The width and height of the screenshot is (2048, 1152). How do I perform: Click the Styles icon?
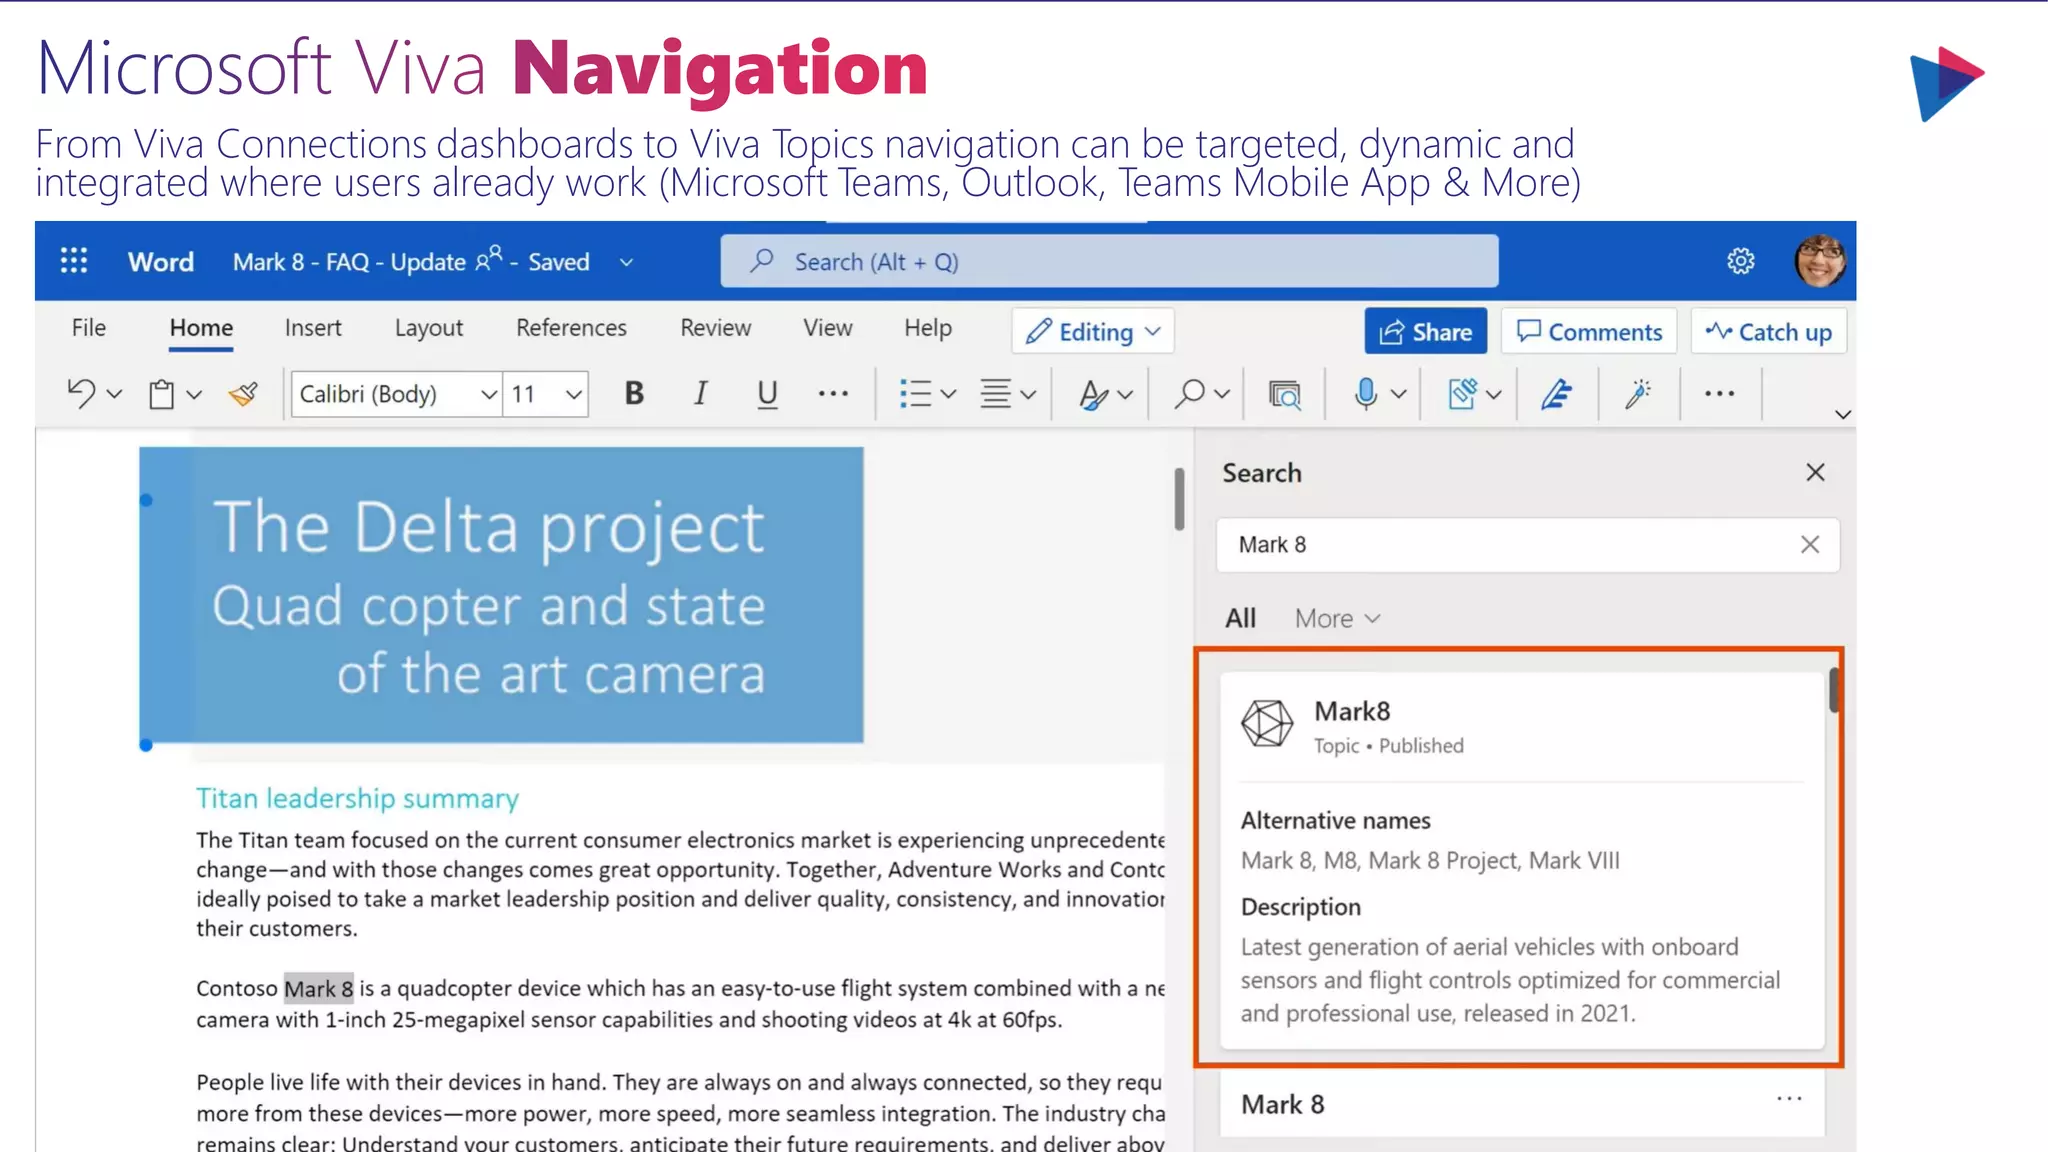pos(1093,394)
